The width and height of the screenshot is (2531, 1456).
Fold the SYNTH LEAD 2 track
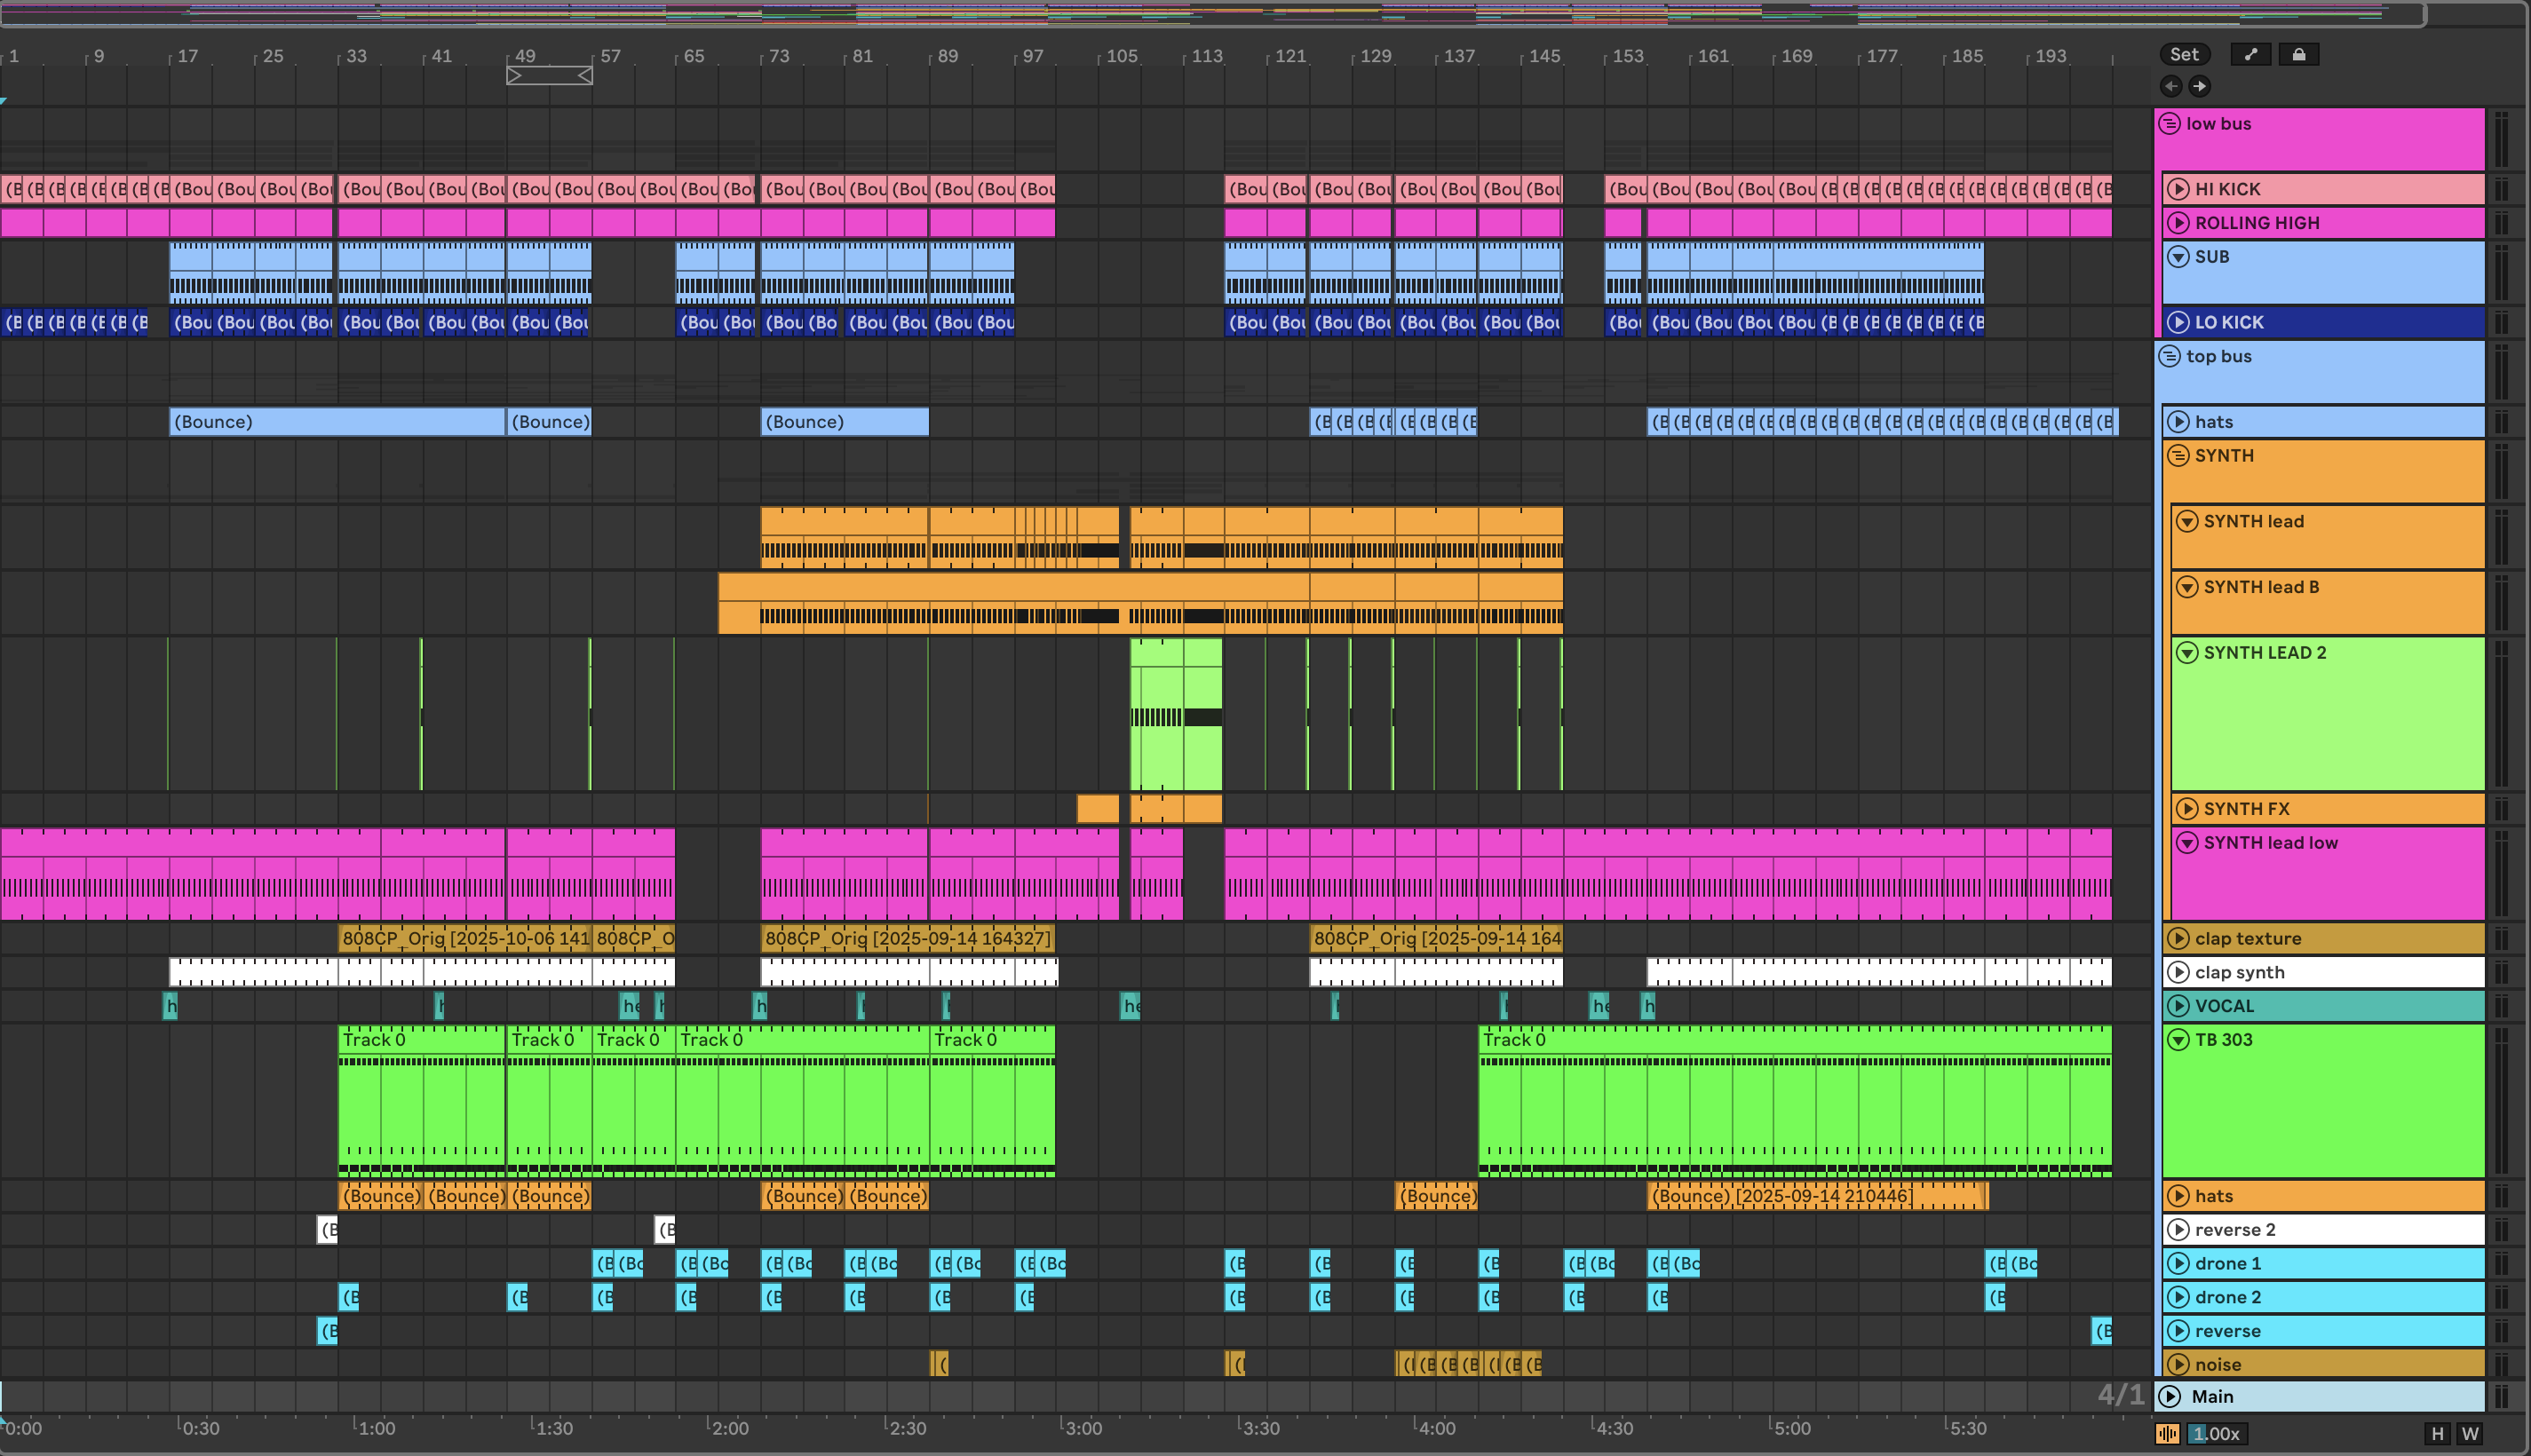2187,653
